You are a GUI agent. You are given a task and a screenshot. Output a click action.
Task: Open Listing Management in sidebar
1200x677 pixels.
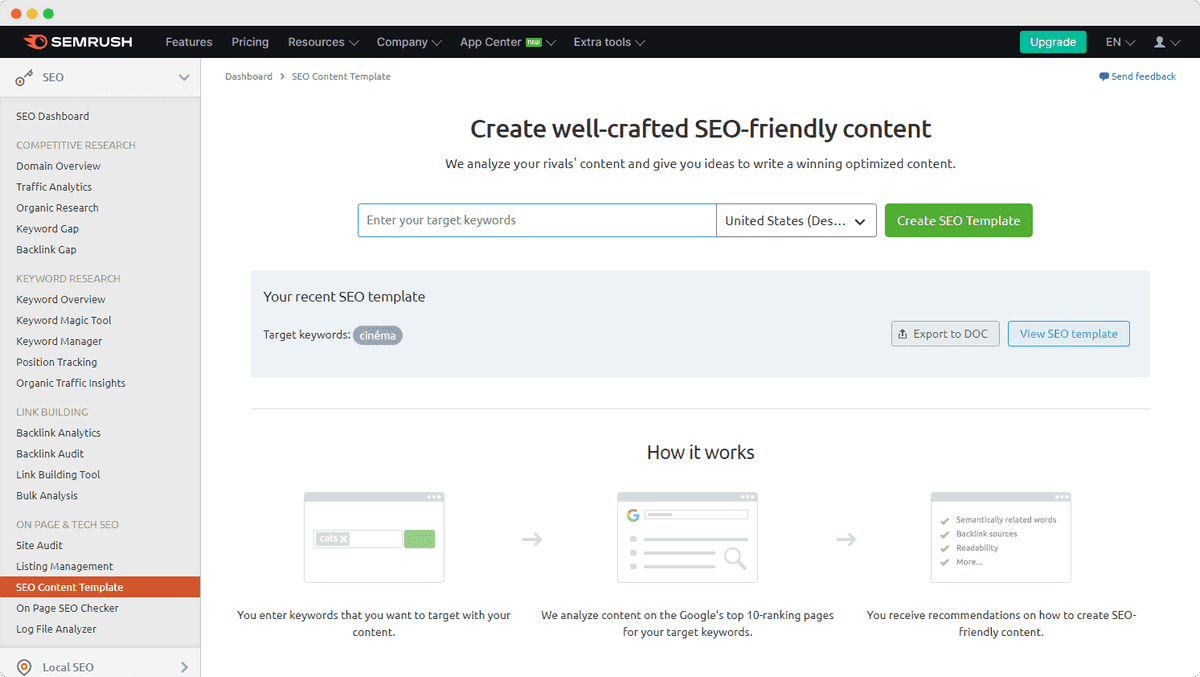coord(65,566)
